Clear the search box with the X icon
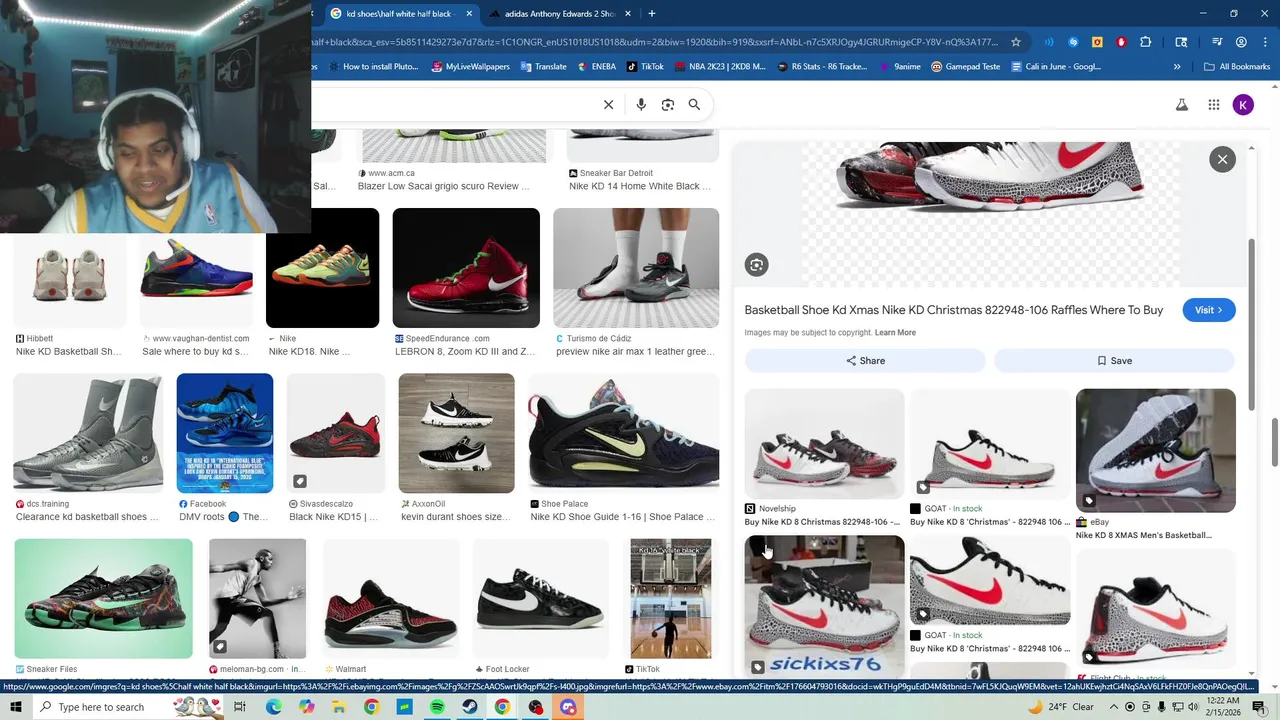The width and height of the screenshot is (1280, 720). click(608, 105)
